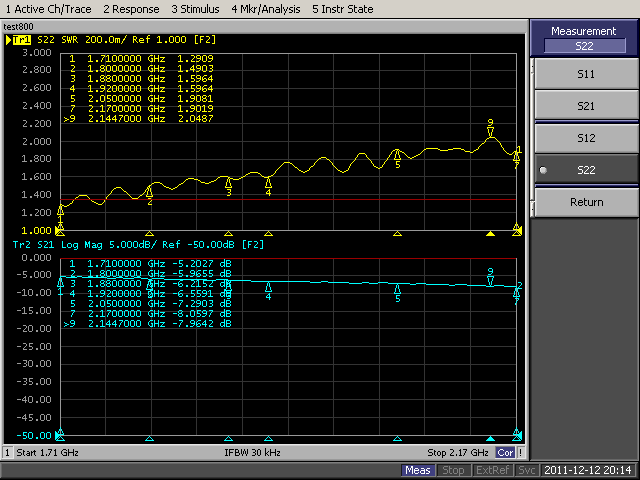
Task: Select cyan marker 7 row showing -8.0597 dB
Action: click(150, 313)
